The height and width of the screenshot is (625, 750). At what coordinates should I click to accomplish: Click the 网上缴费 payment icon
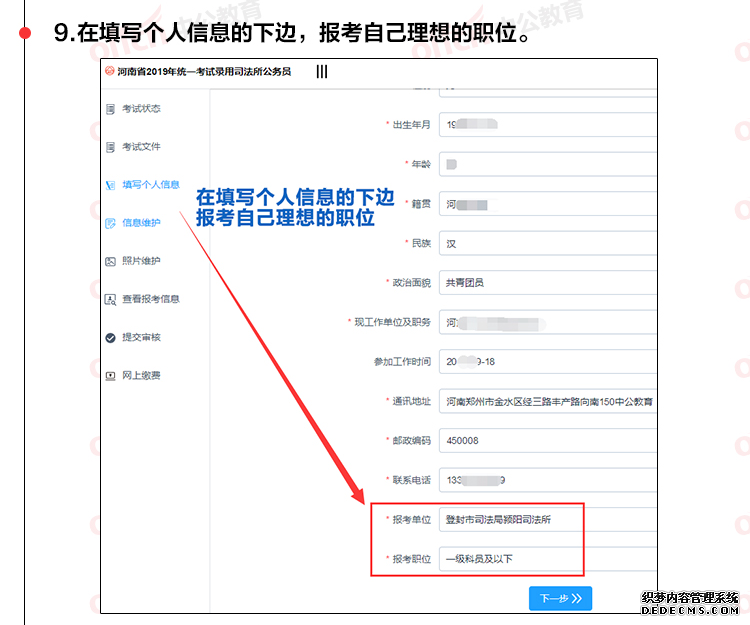(110, 376)
